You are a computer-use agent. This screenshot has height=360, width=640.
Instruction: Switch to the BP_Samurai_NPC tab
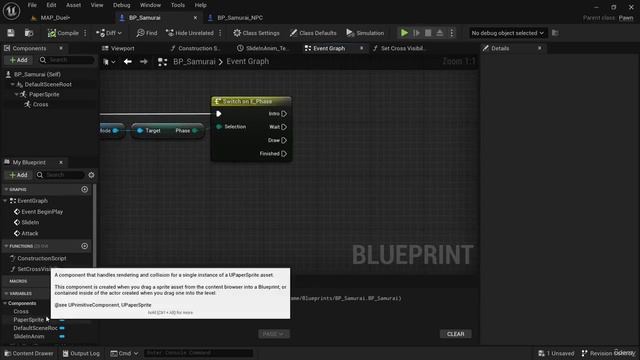(x=240, y=18)
